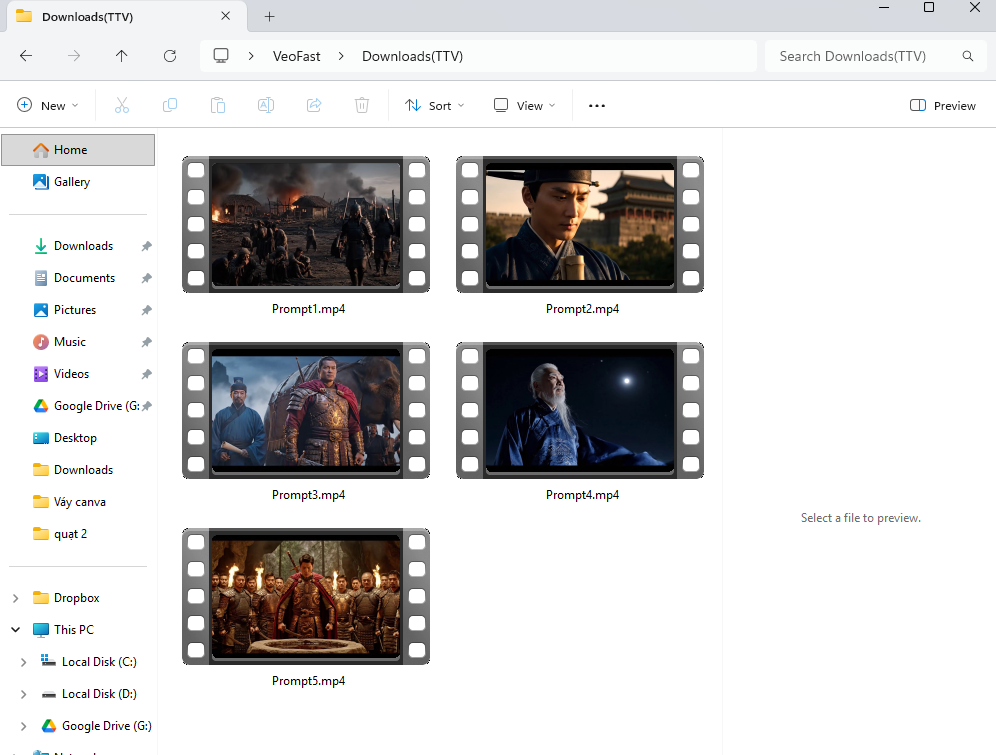Click the pin icon next to Pictures
The height and width of the screenshot is (755, 996).
(x=147, y=310)
